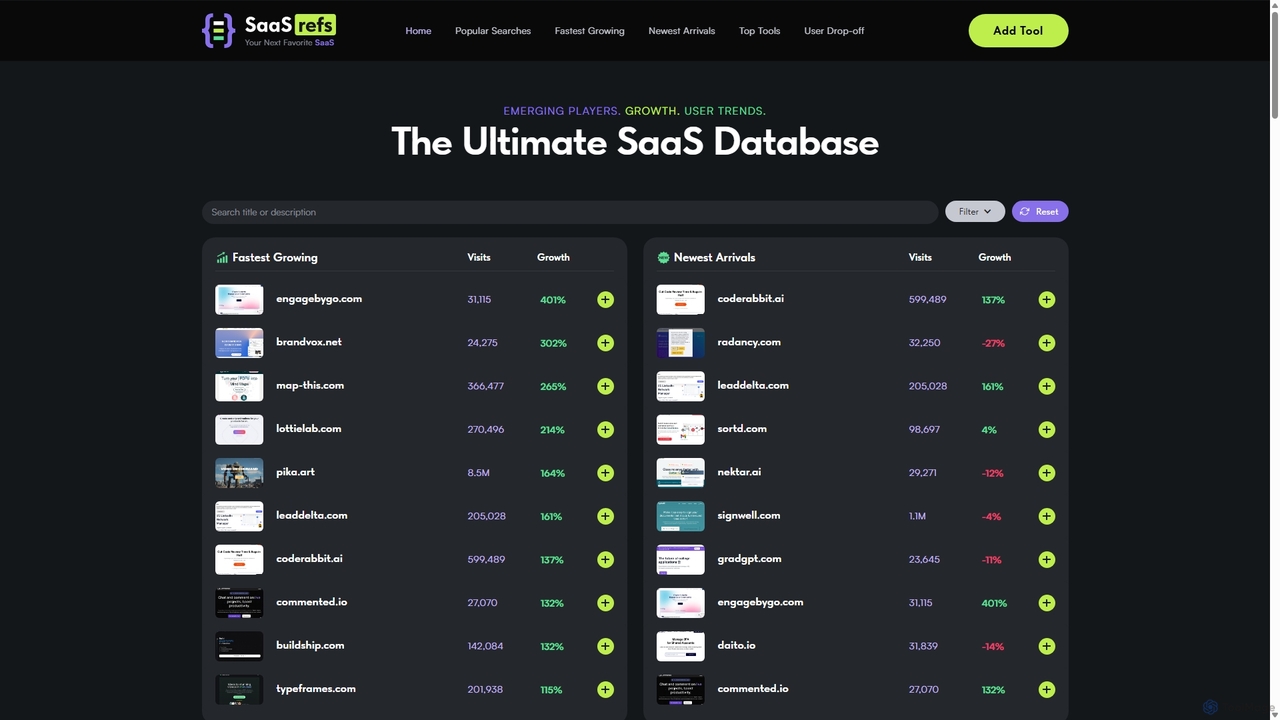The width and height of the screenshot is (1280, 720).
Task: Click plus icon for commented.io in Fastest Growing
Action: click(x=605, y=603)
